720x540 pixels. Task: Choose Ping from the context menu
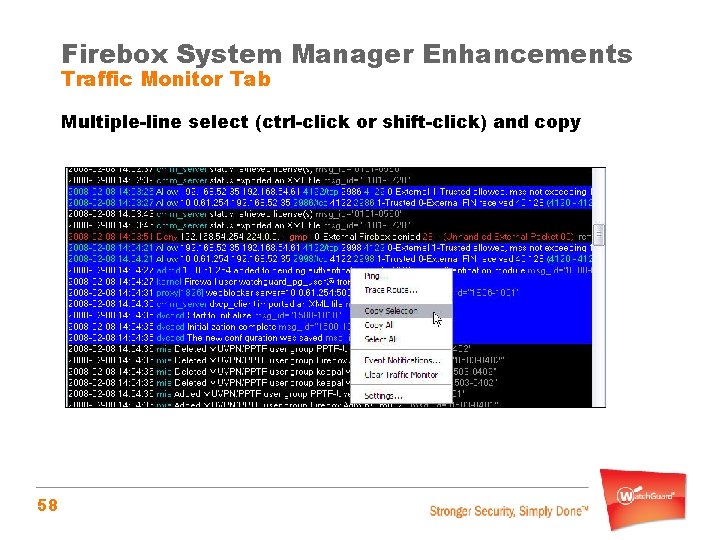(401, 276)
